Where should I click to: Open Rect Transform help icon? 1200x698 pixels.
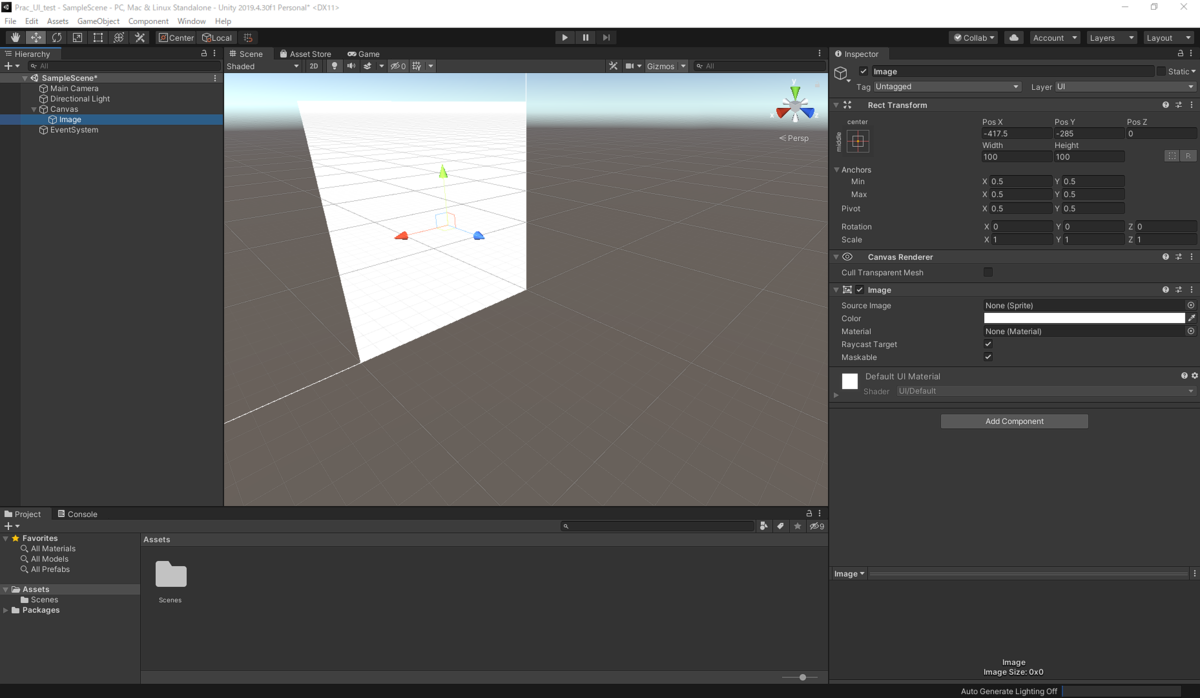pos(1165,105)
